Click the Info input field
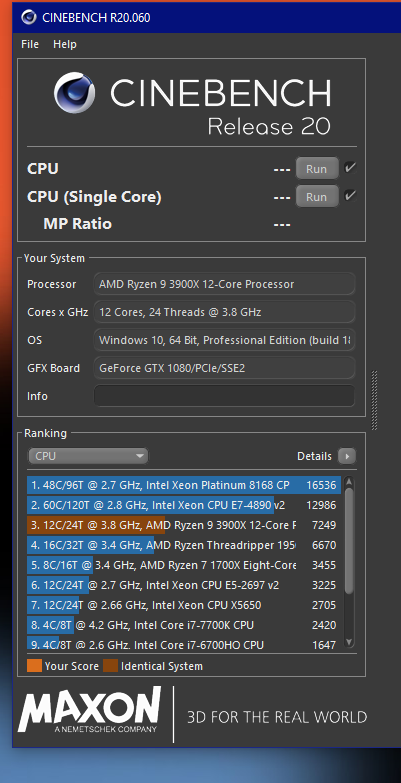 (224, 396)
